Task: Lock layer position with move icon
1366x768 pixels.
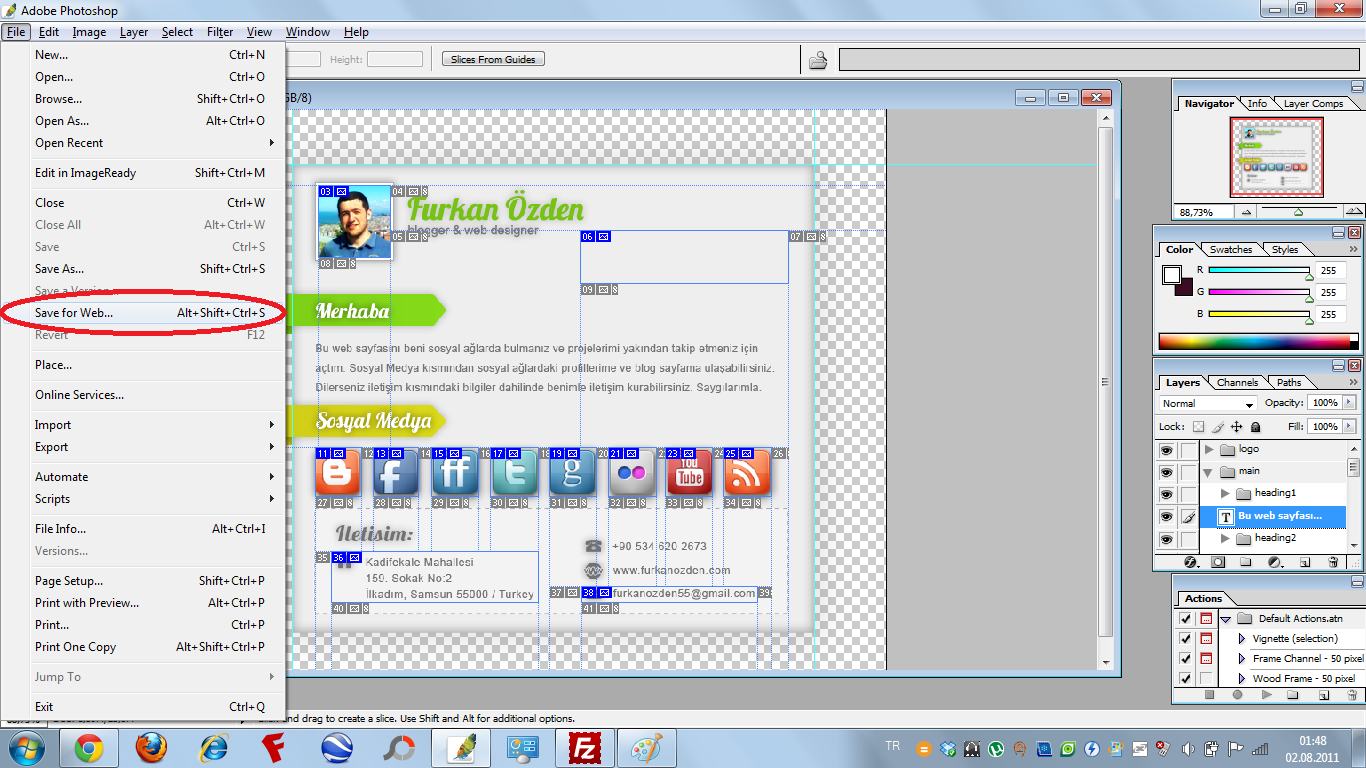Action: click(x=1236, y=426)
